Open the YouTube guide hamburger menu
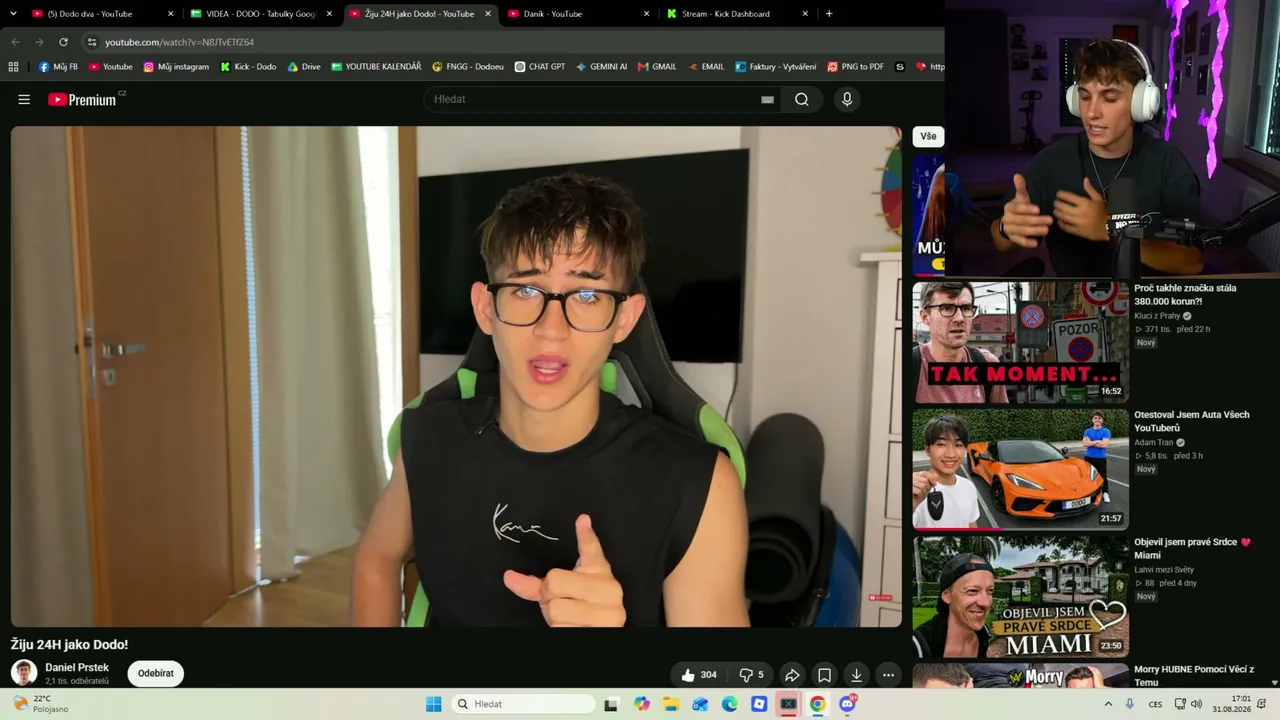This screenshot has width=1280, height=720. pyautogui.click(x=24, y=99)
